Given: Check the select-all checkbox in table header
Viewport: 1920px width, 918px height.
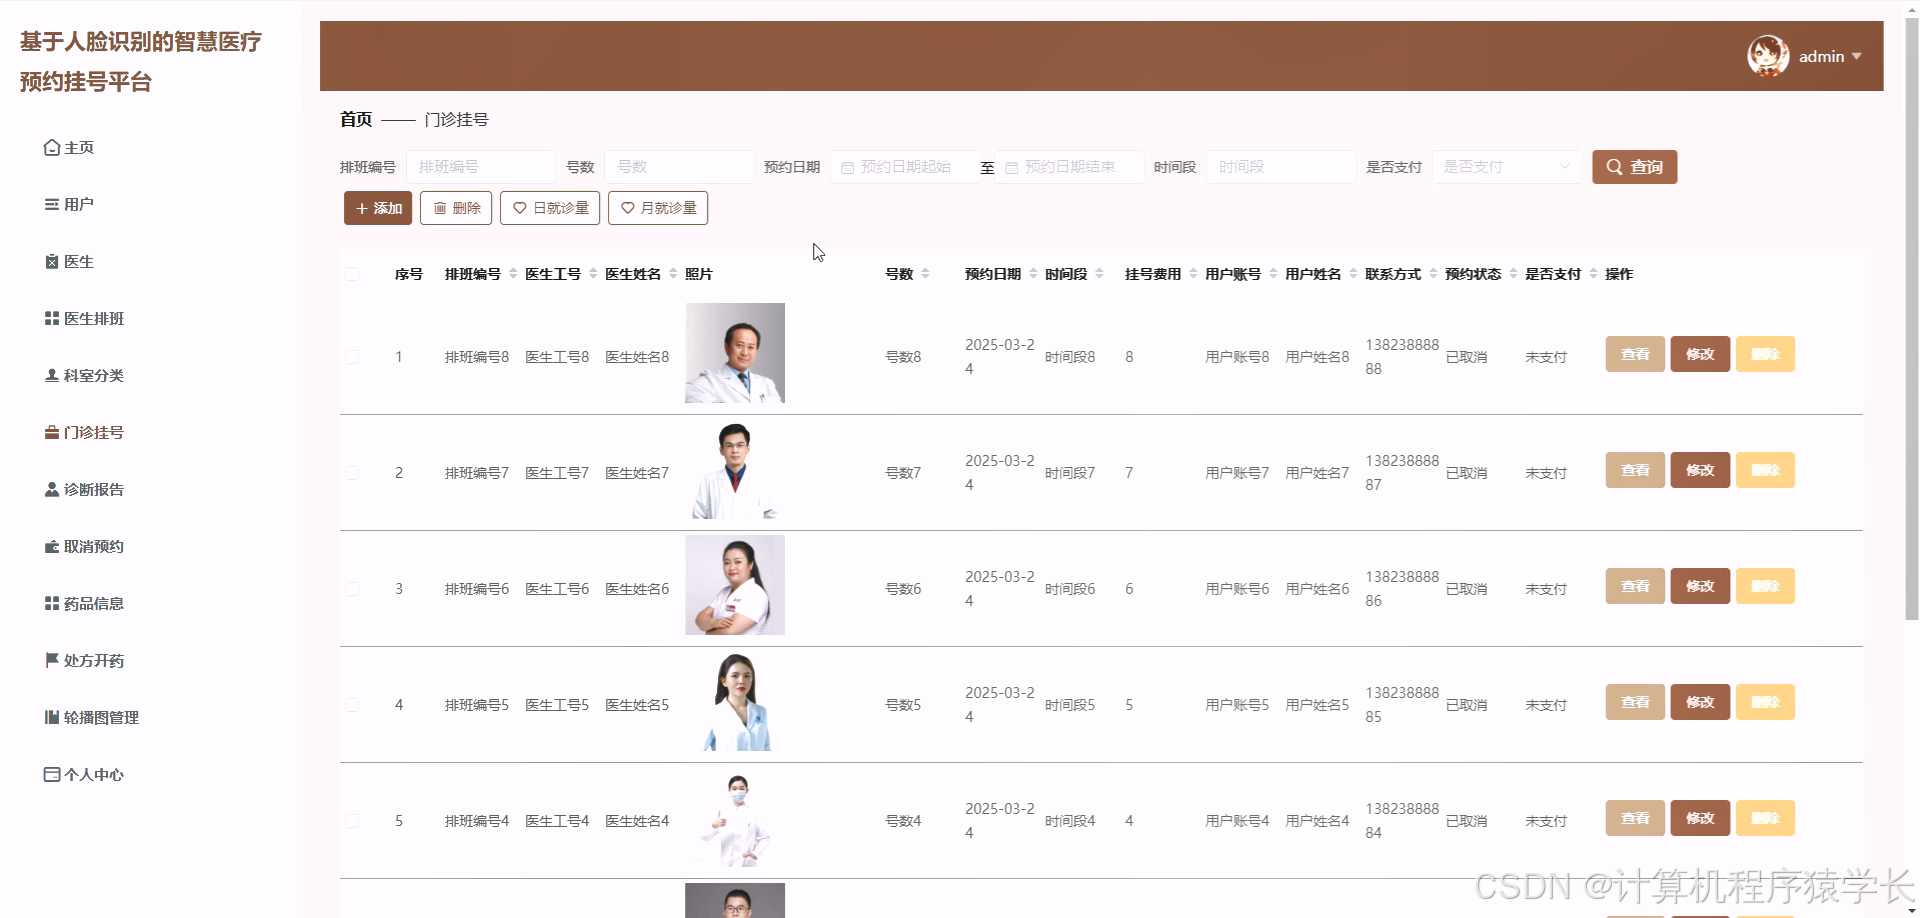Looking at the screenshot, I should [x=352, y=273].
